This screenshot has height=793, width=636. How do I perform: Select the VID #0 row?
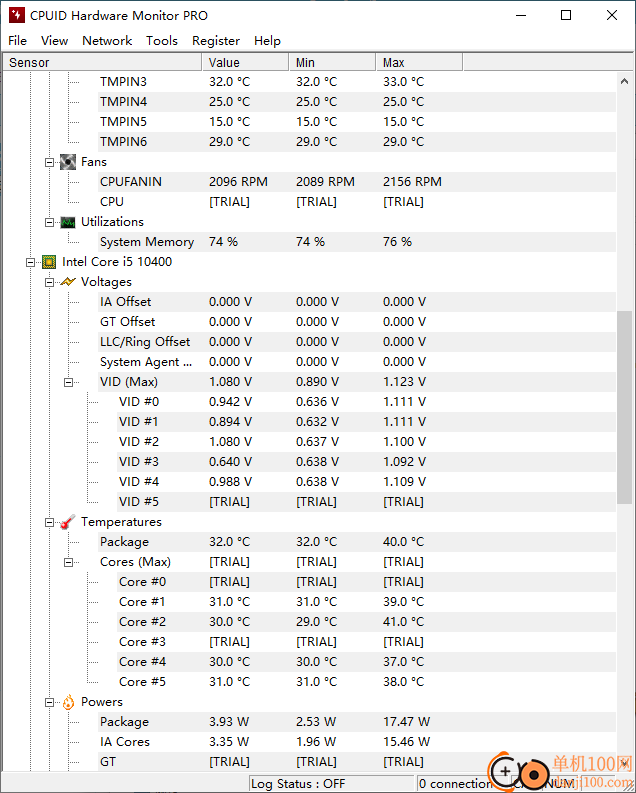coord(367,402)
